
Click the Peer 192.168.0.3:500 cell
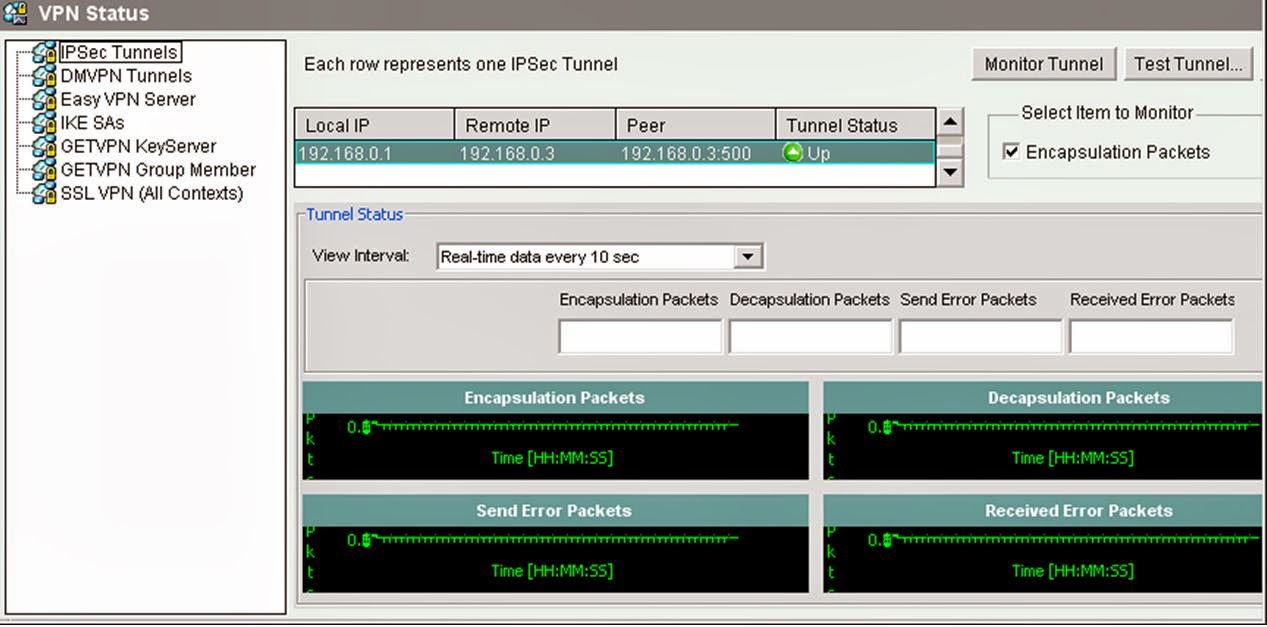pos(695,153)
